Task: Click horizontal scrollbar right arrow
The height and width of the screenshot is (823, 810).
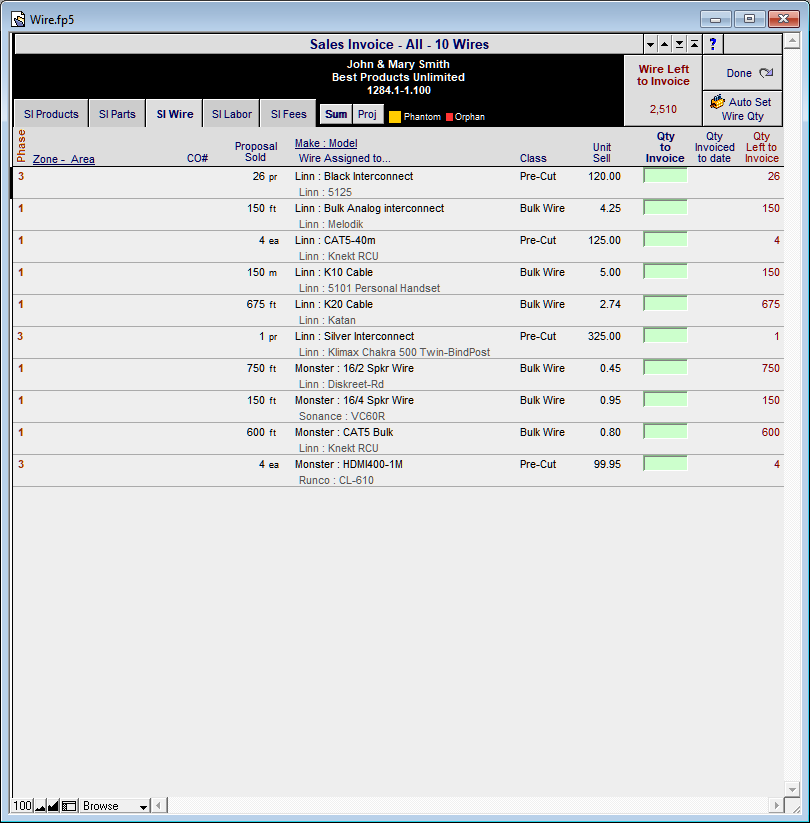Action: point(776,805)
